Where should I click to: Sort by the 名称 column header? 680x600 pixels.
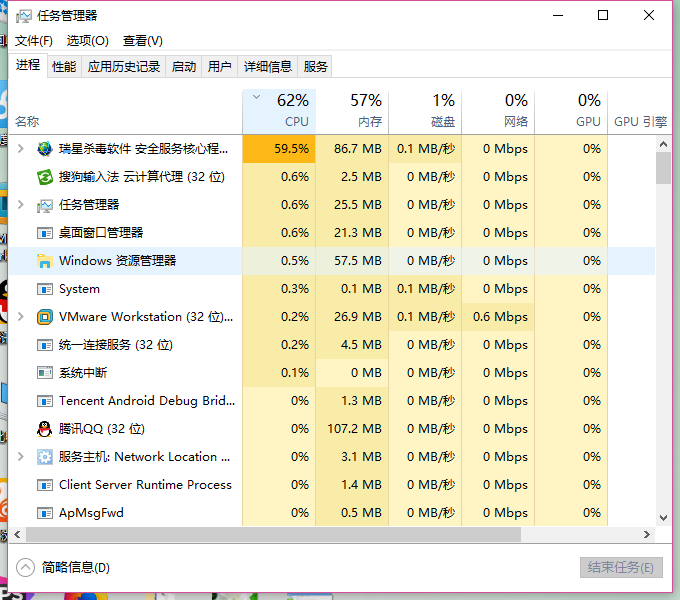pyautogui.click(x=125, y=111)
